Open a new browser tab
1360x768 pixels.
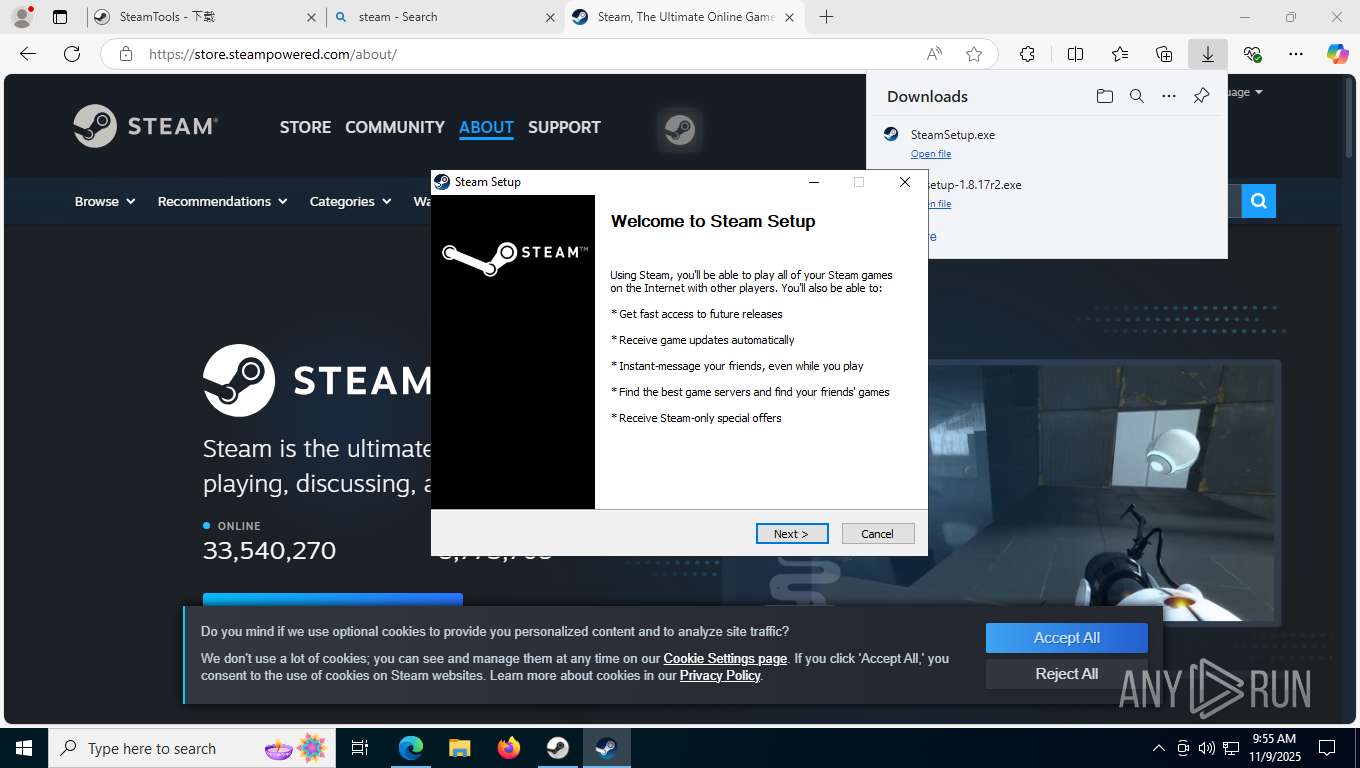826,17
